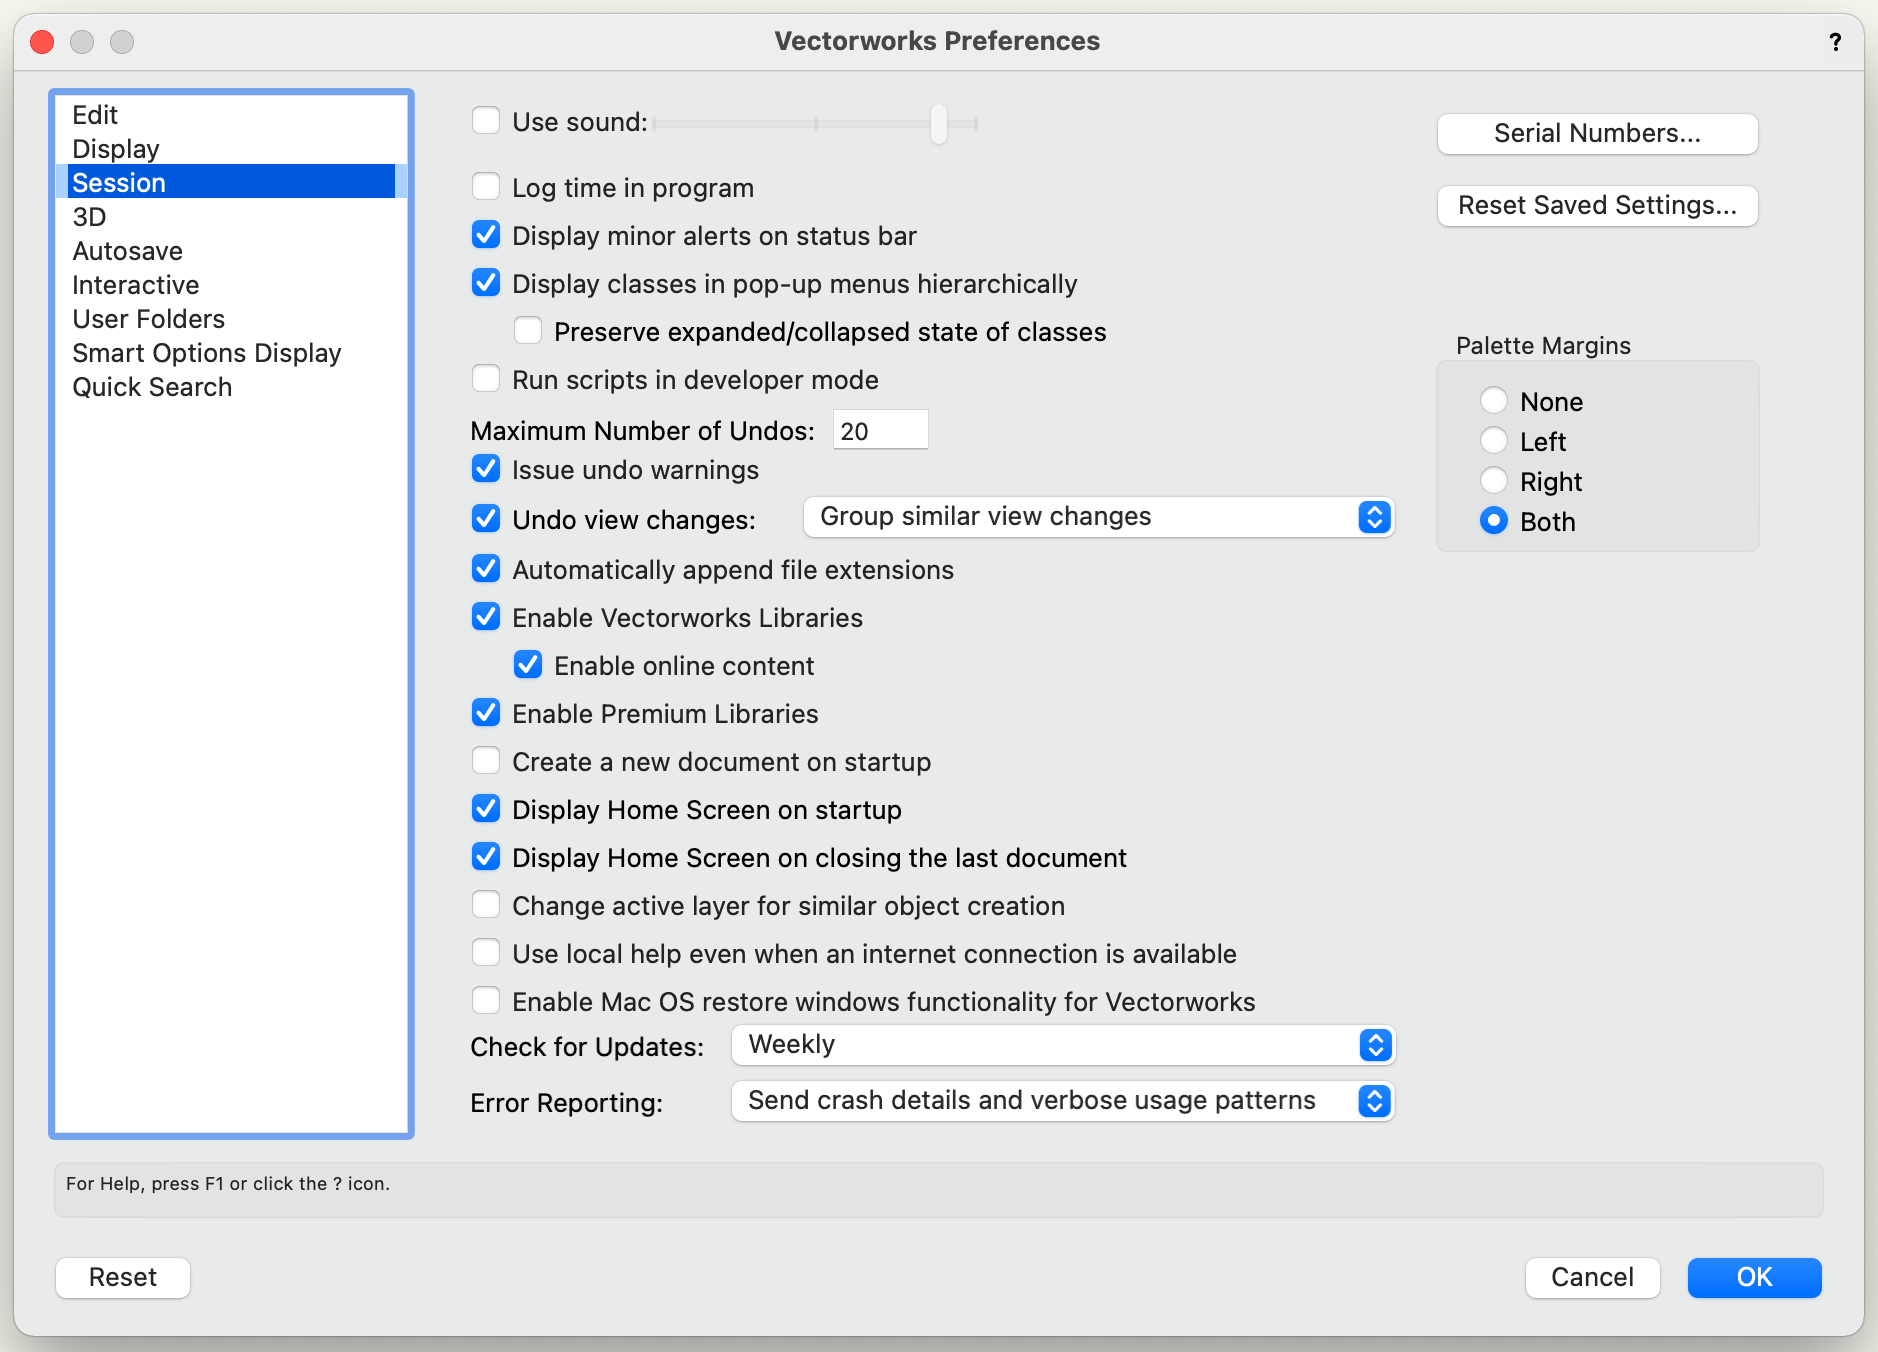Viewport: 1878px width, 1352px height.
Task: Enable the Use sound checkbox
Action: click(486, 121)
